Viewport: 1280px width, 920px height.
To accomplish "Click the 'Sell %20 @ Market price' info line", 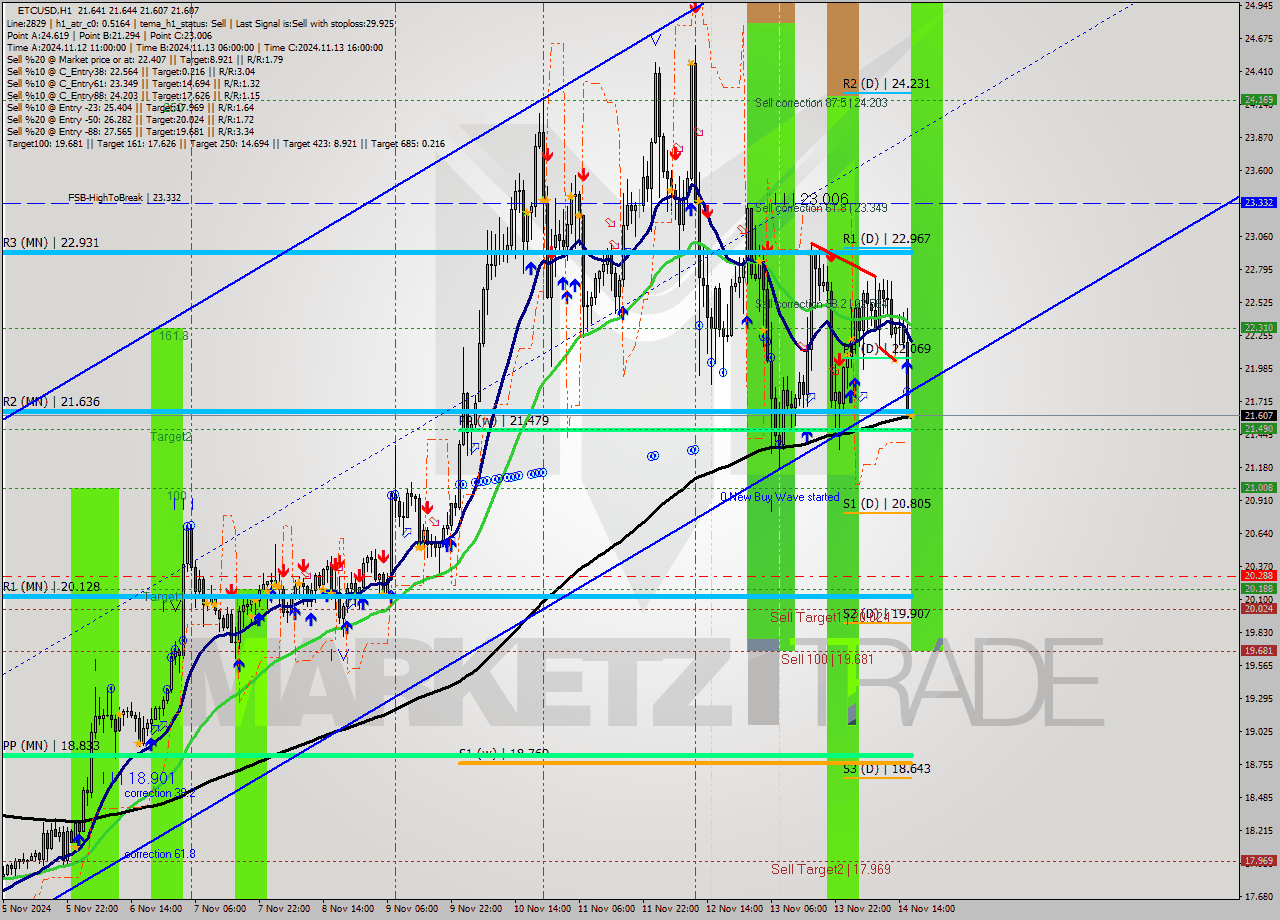I will 145,59.
